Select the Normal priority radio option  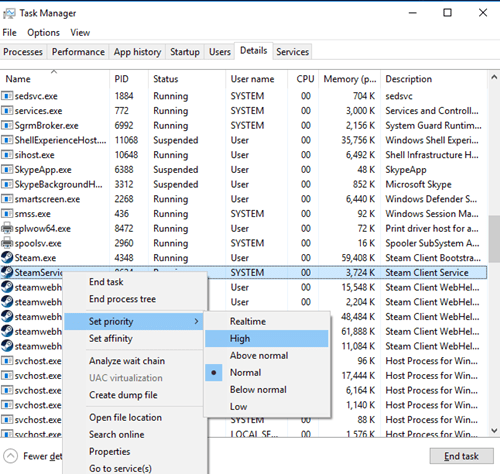[x=267, y=372]
